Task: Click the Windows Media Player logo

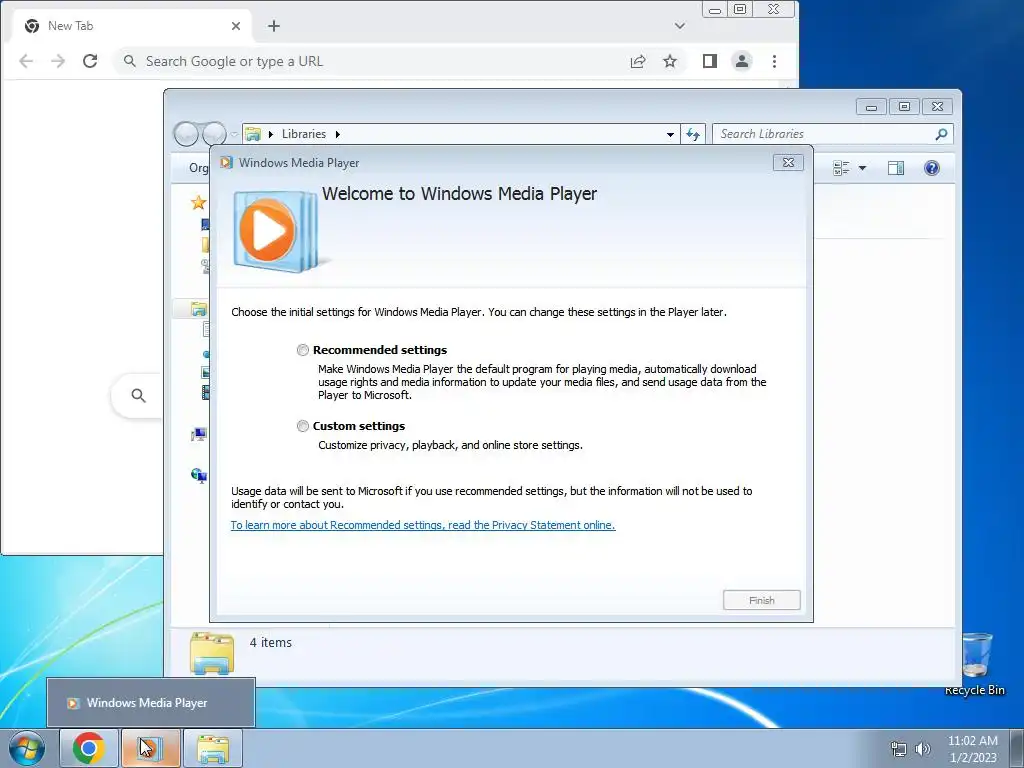Action: (276, 231)
